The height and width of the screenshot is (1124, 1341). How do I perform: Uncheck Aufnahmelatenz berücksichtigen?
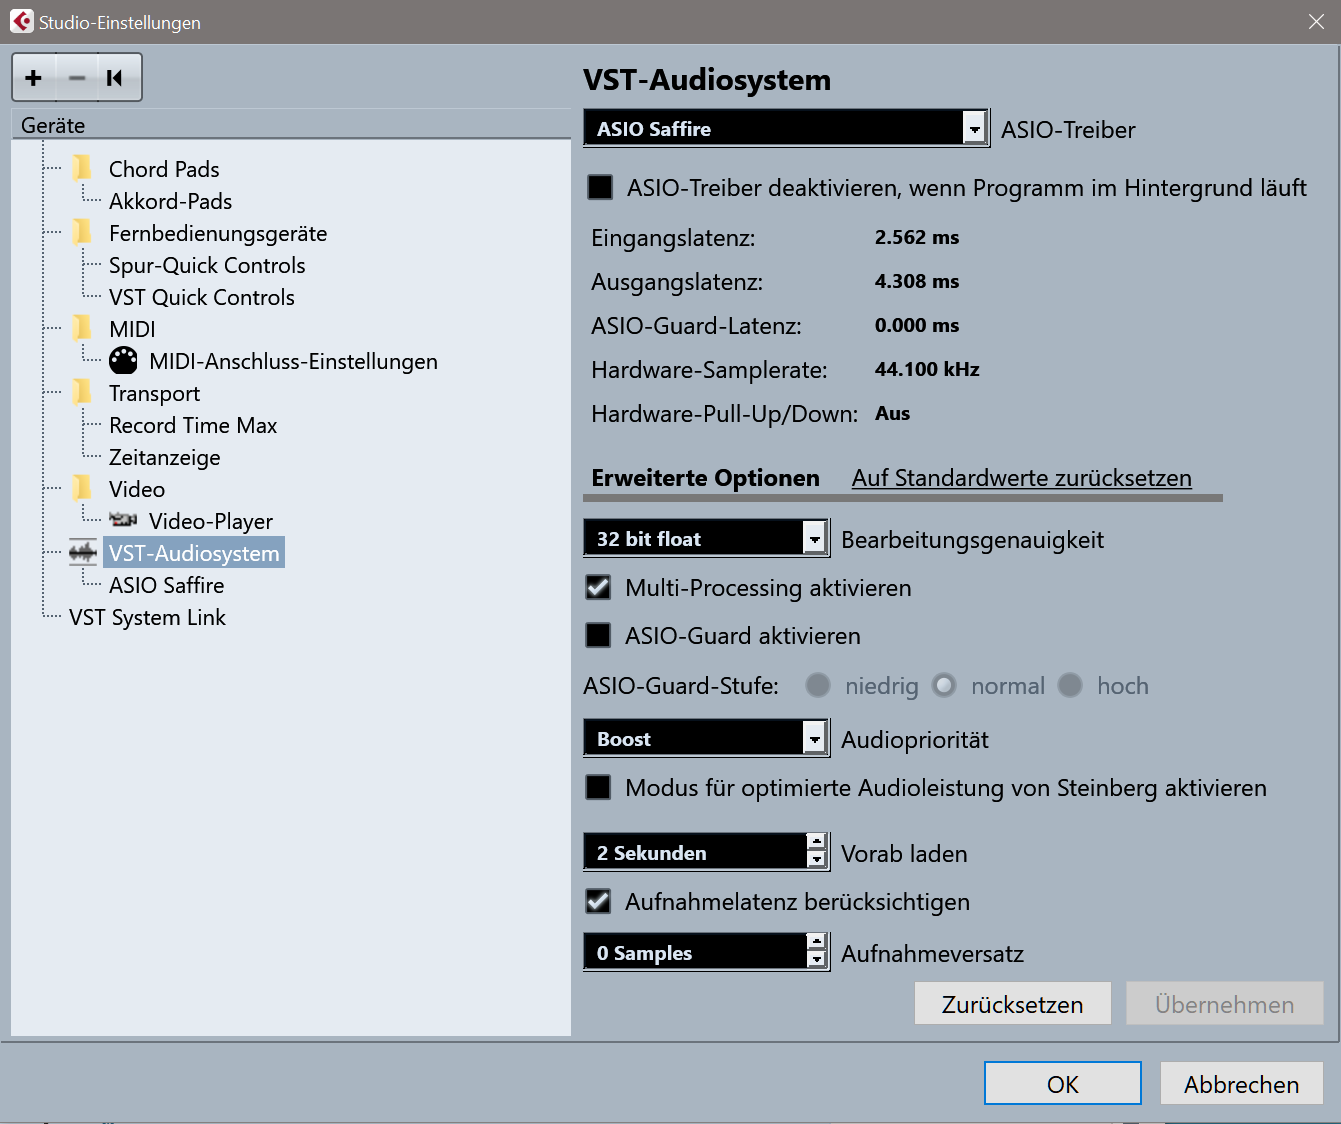click(598, 901)
